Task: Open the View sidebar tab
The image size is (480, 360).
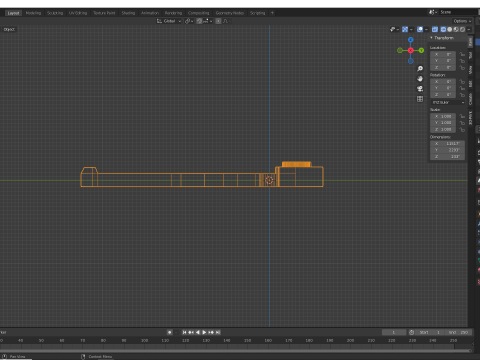Action: point(470,70)
